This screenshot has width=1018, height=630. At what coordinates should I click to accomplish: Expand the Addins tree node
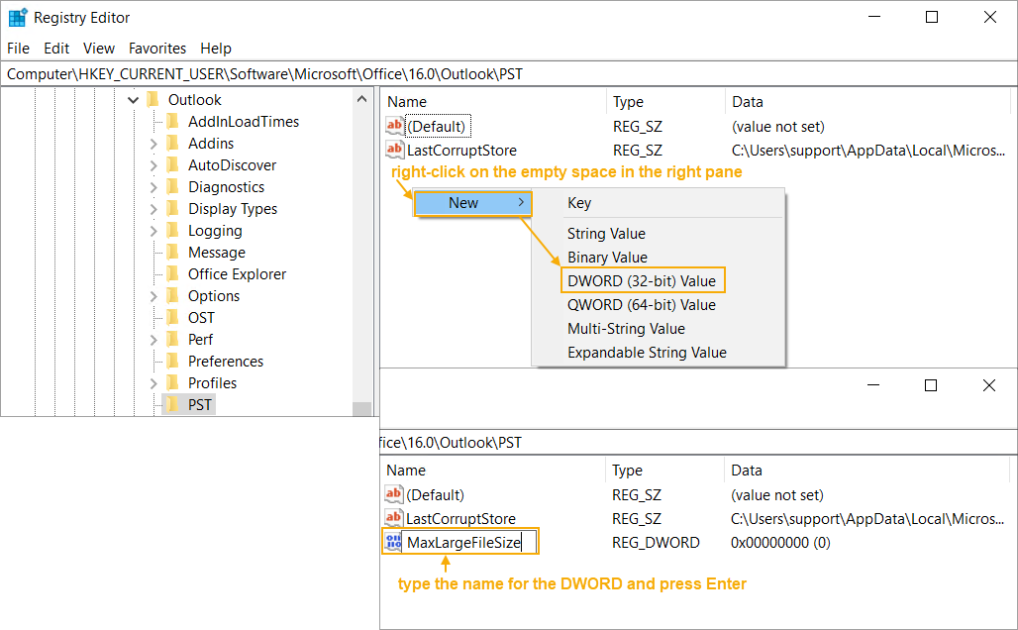pyautogui.click(x=153, y=144)
